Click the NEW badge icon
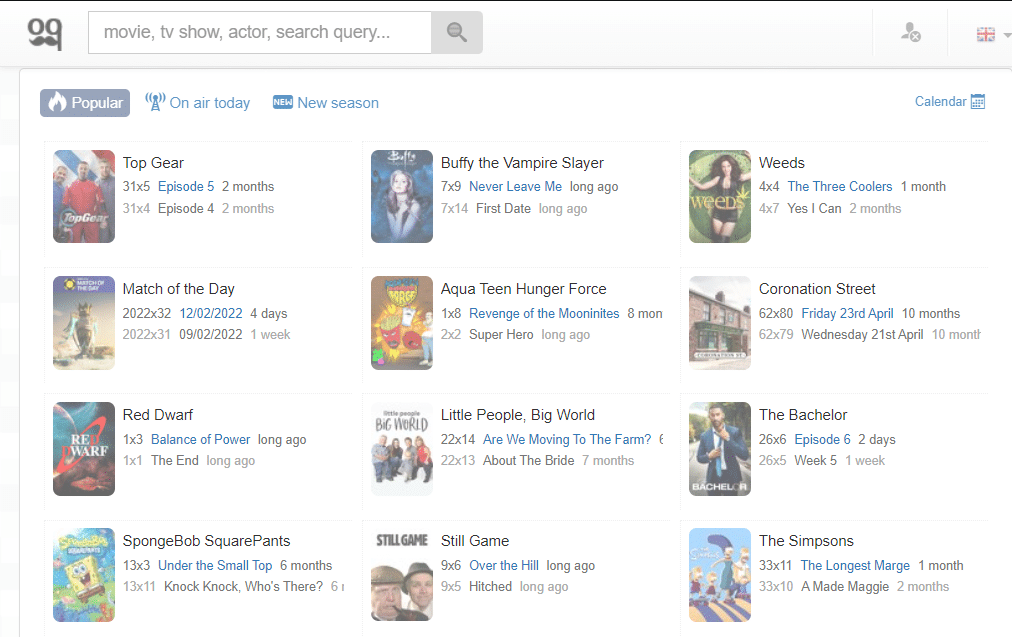This screenshot has width=1012, height=637. pos(283,102)
